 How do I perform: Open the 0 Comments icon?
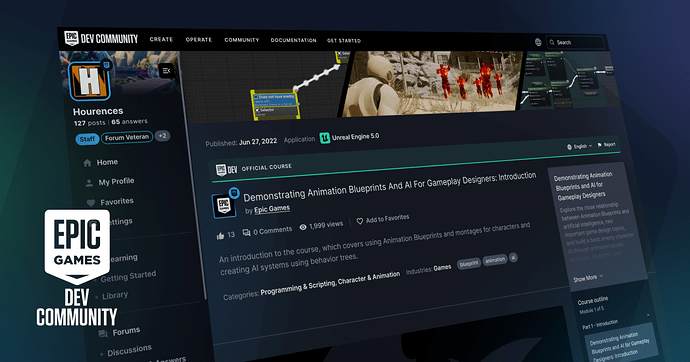click(246, 232)
